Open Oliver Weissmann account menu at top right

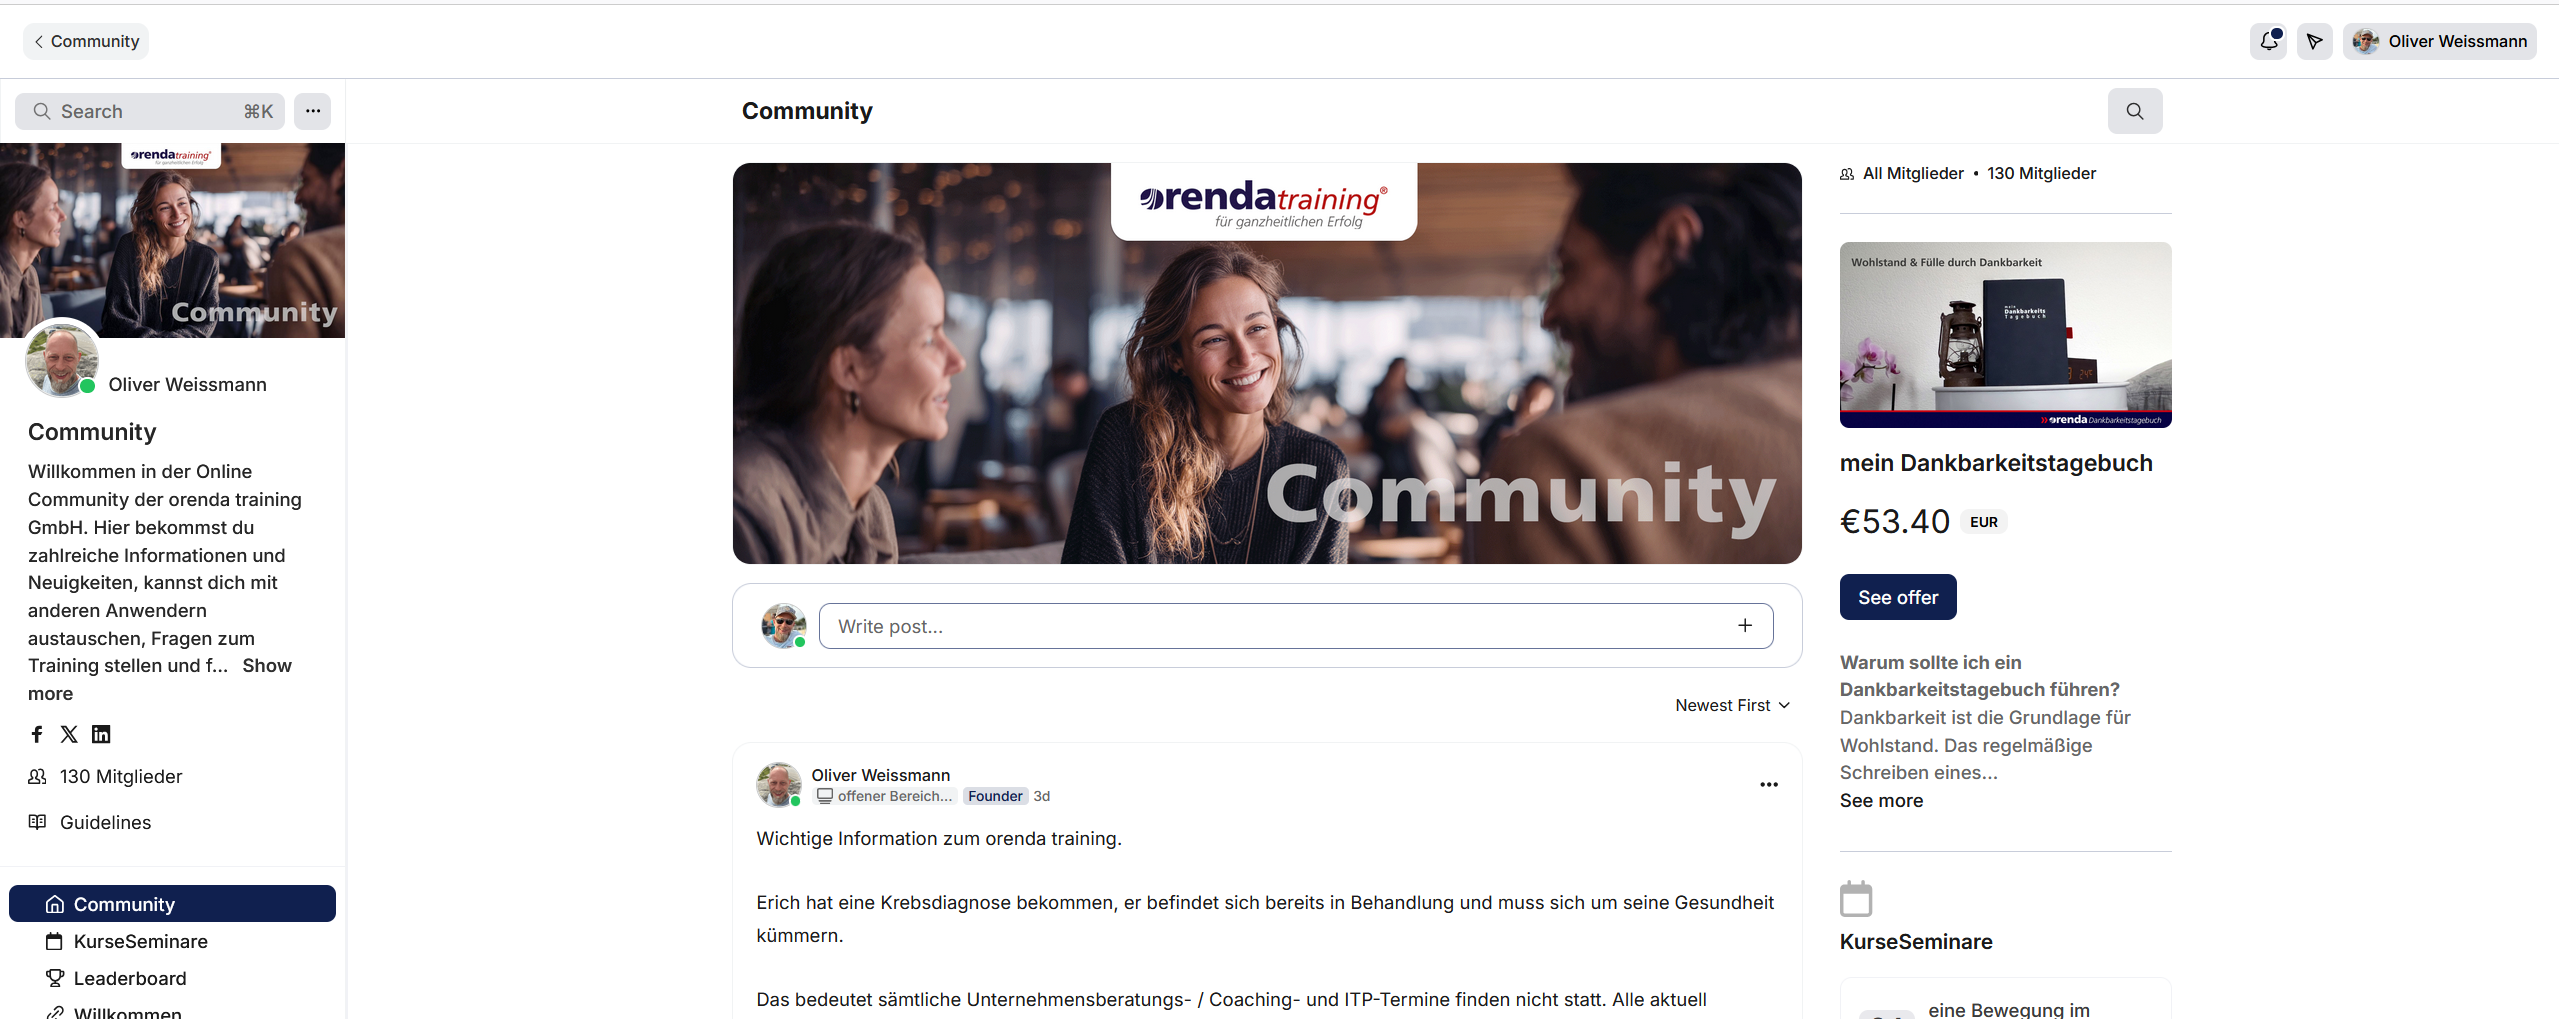tap(2439, 41)
